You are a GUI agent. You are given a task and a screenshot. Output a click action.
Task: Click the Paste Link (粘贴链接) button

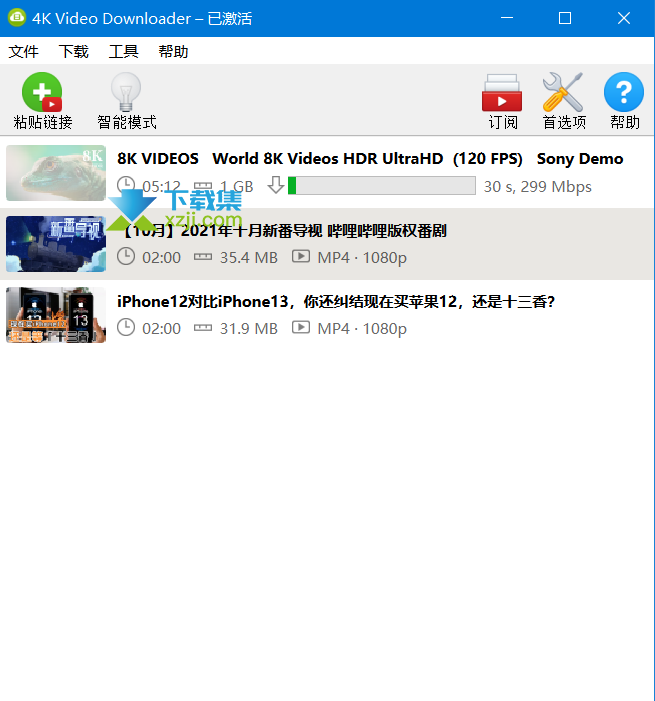[x=42, y=101]
